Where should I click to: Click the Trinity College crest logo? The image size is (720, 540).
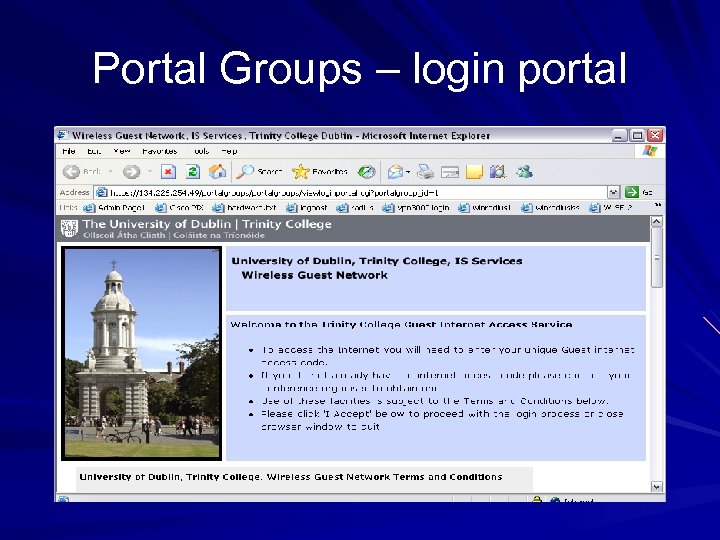pos(69,228)
